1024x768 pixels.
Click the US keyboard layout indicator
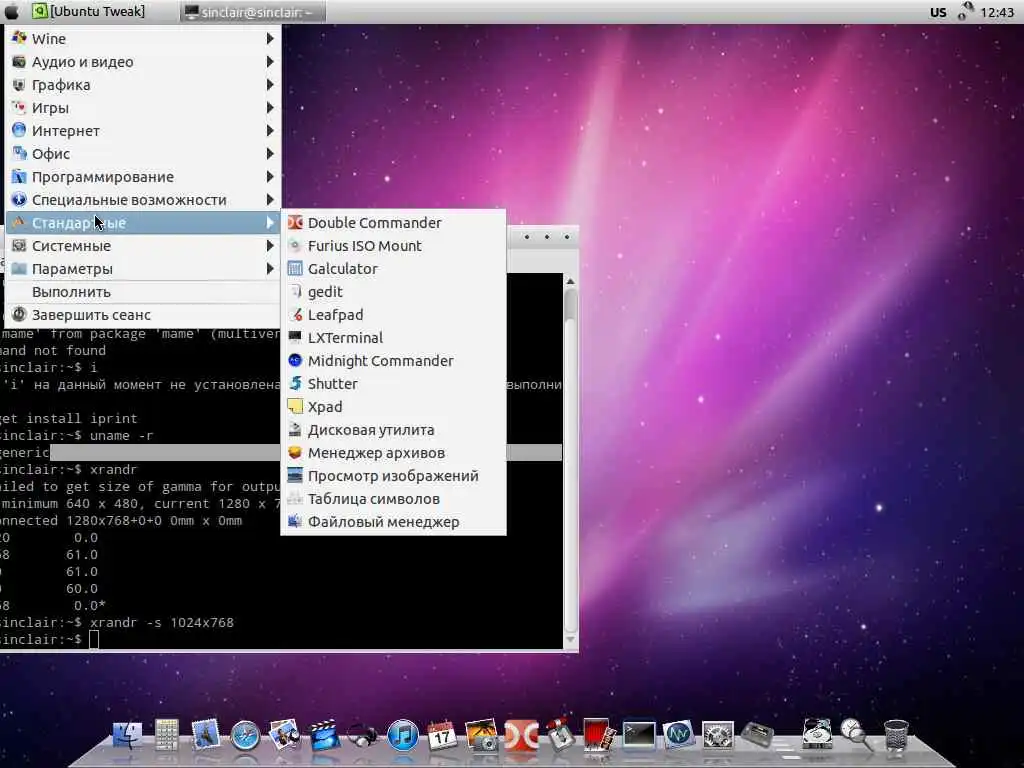click(938, 12)
